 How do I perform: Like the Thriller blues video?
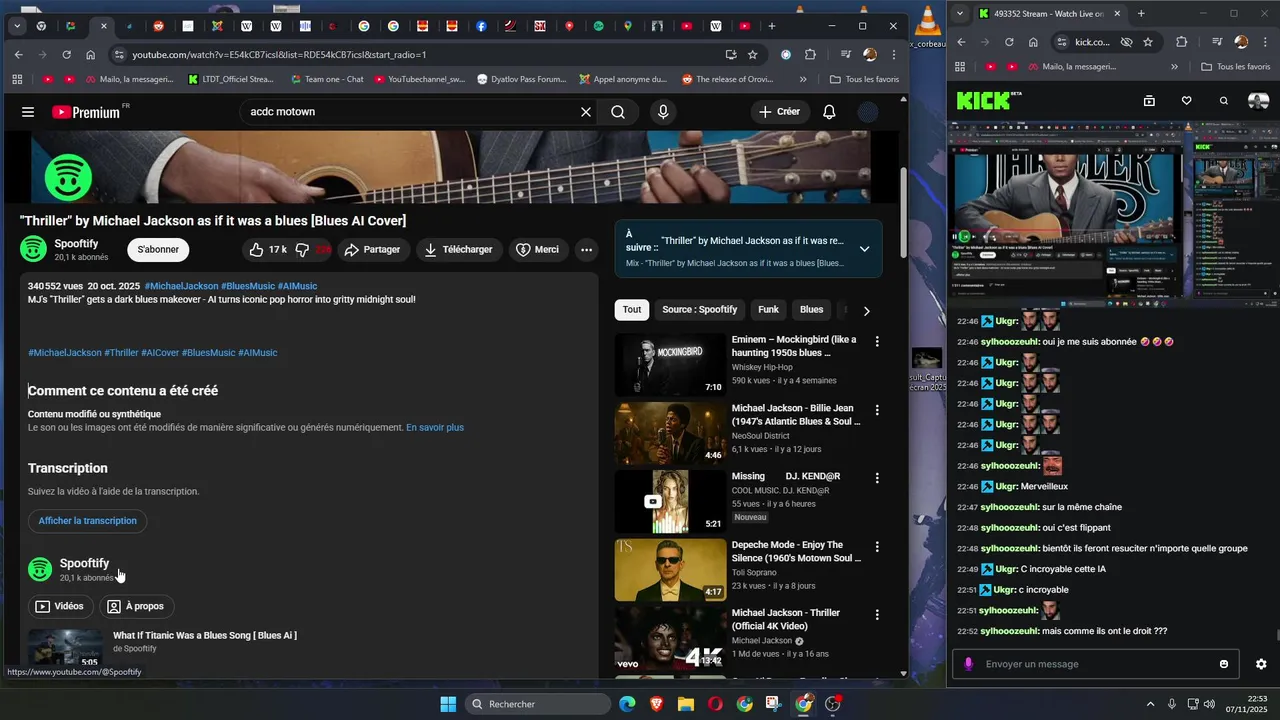coord(267,249)
